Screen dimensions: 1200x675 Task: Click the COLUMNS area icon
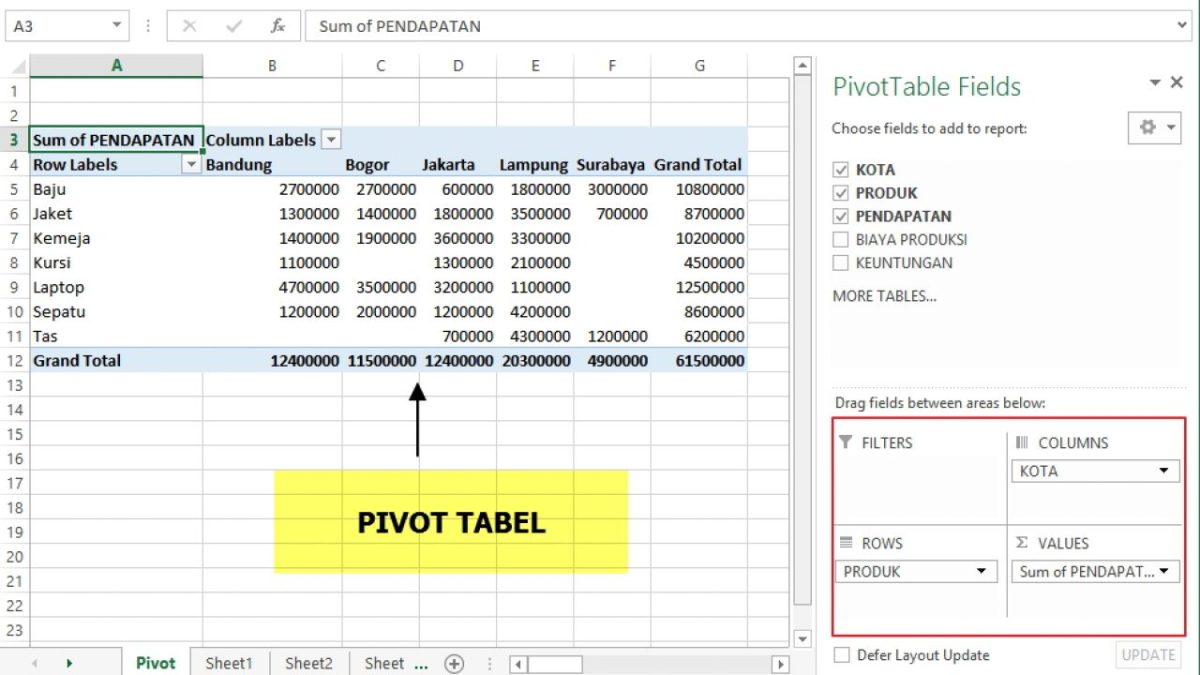click(x=1019, y=443)
